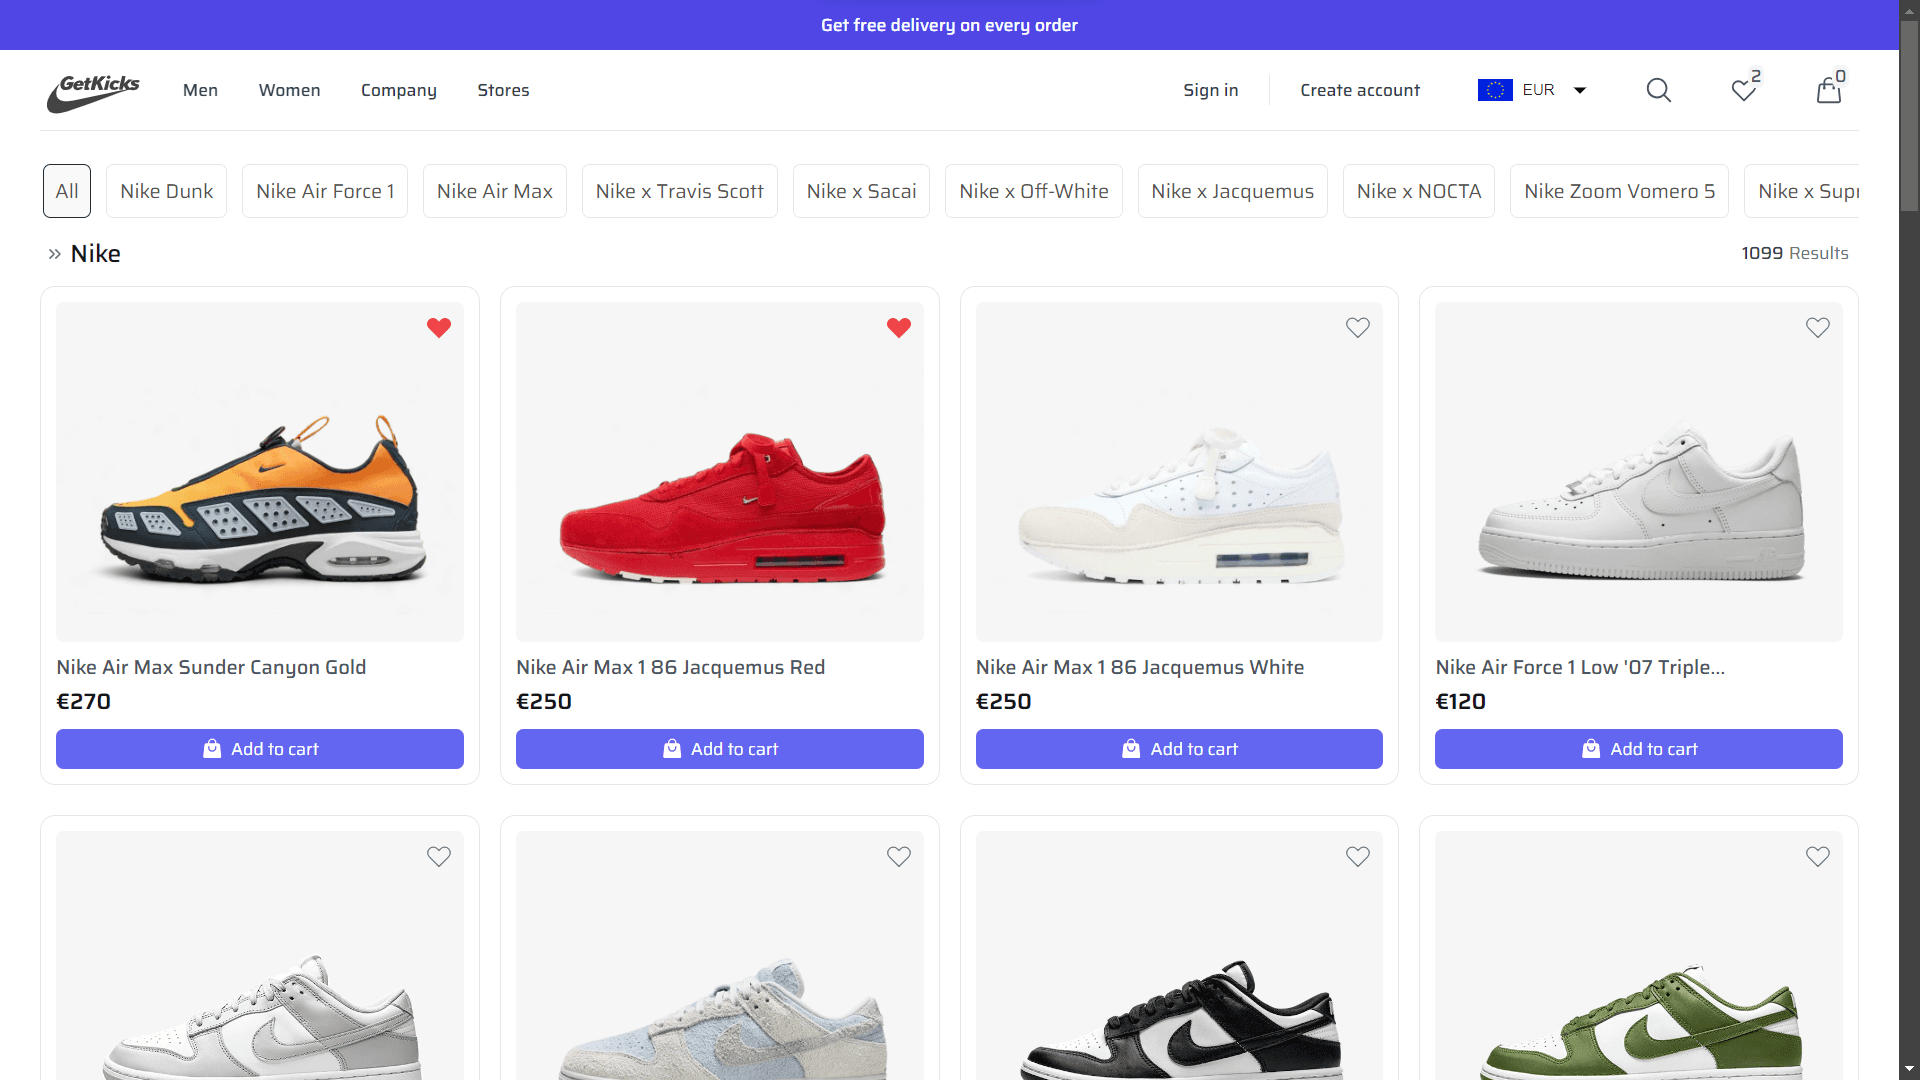Open the Women menu

[290, 90]
